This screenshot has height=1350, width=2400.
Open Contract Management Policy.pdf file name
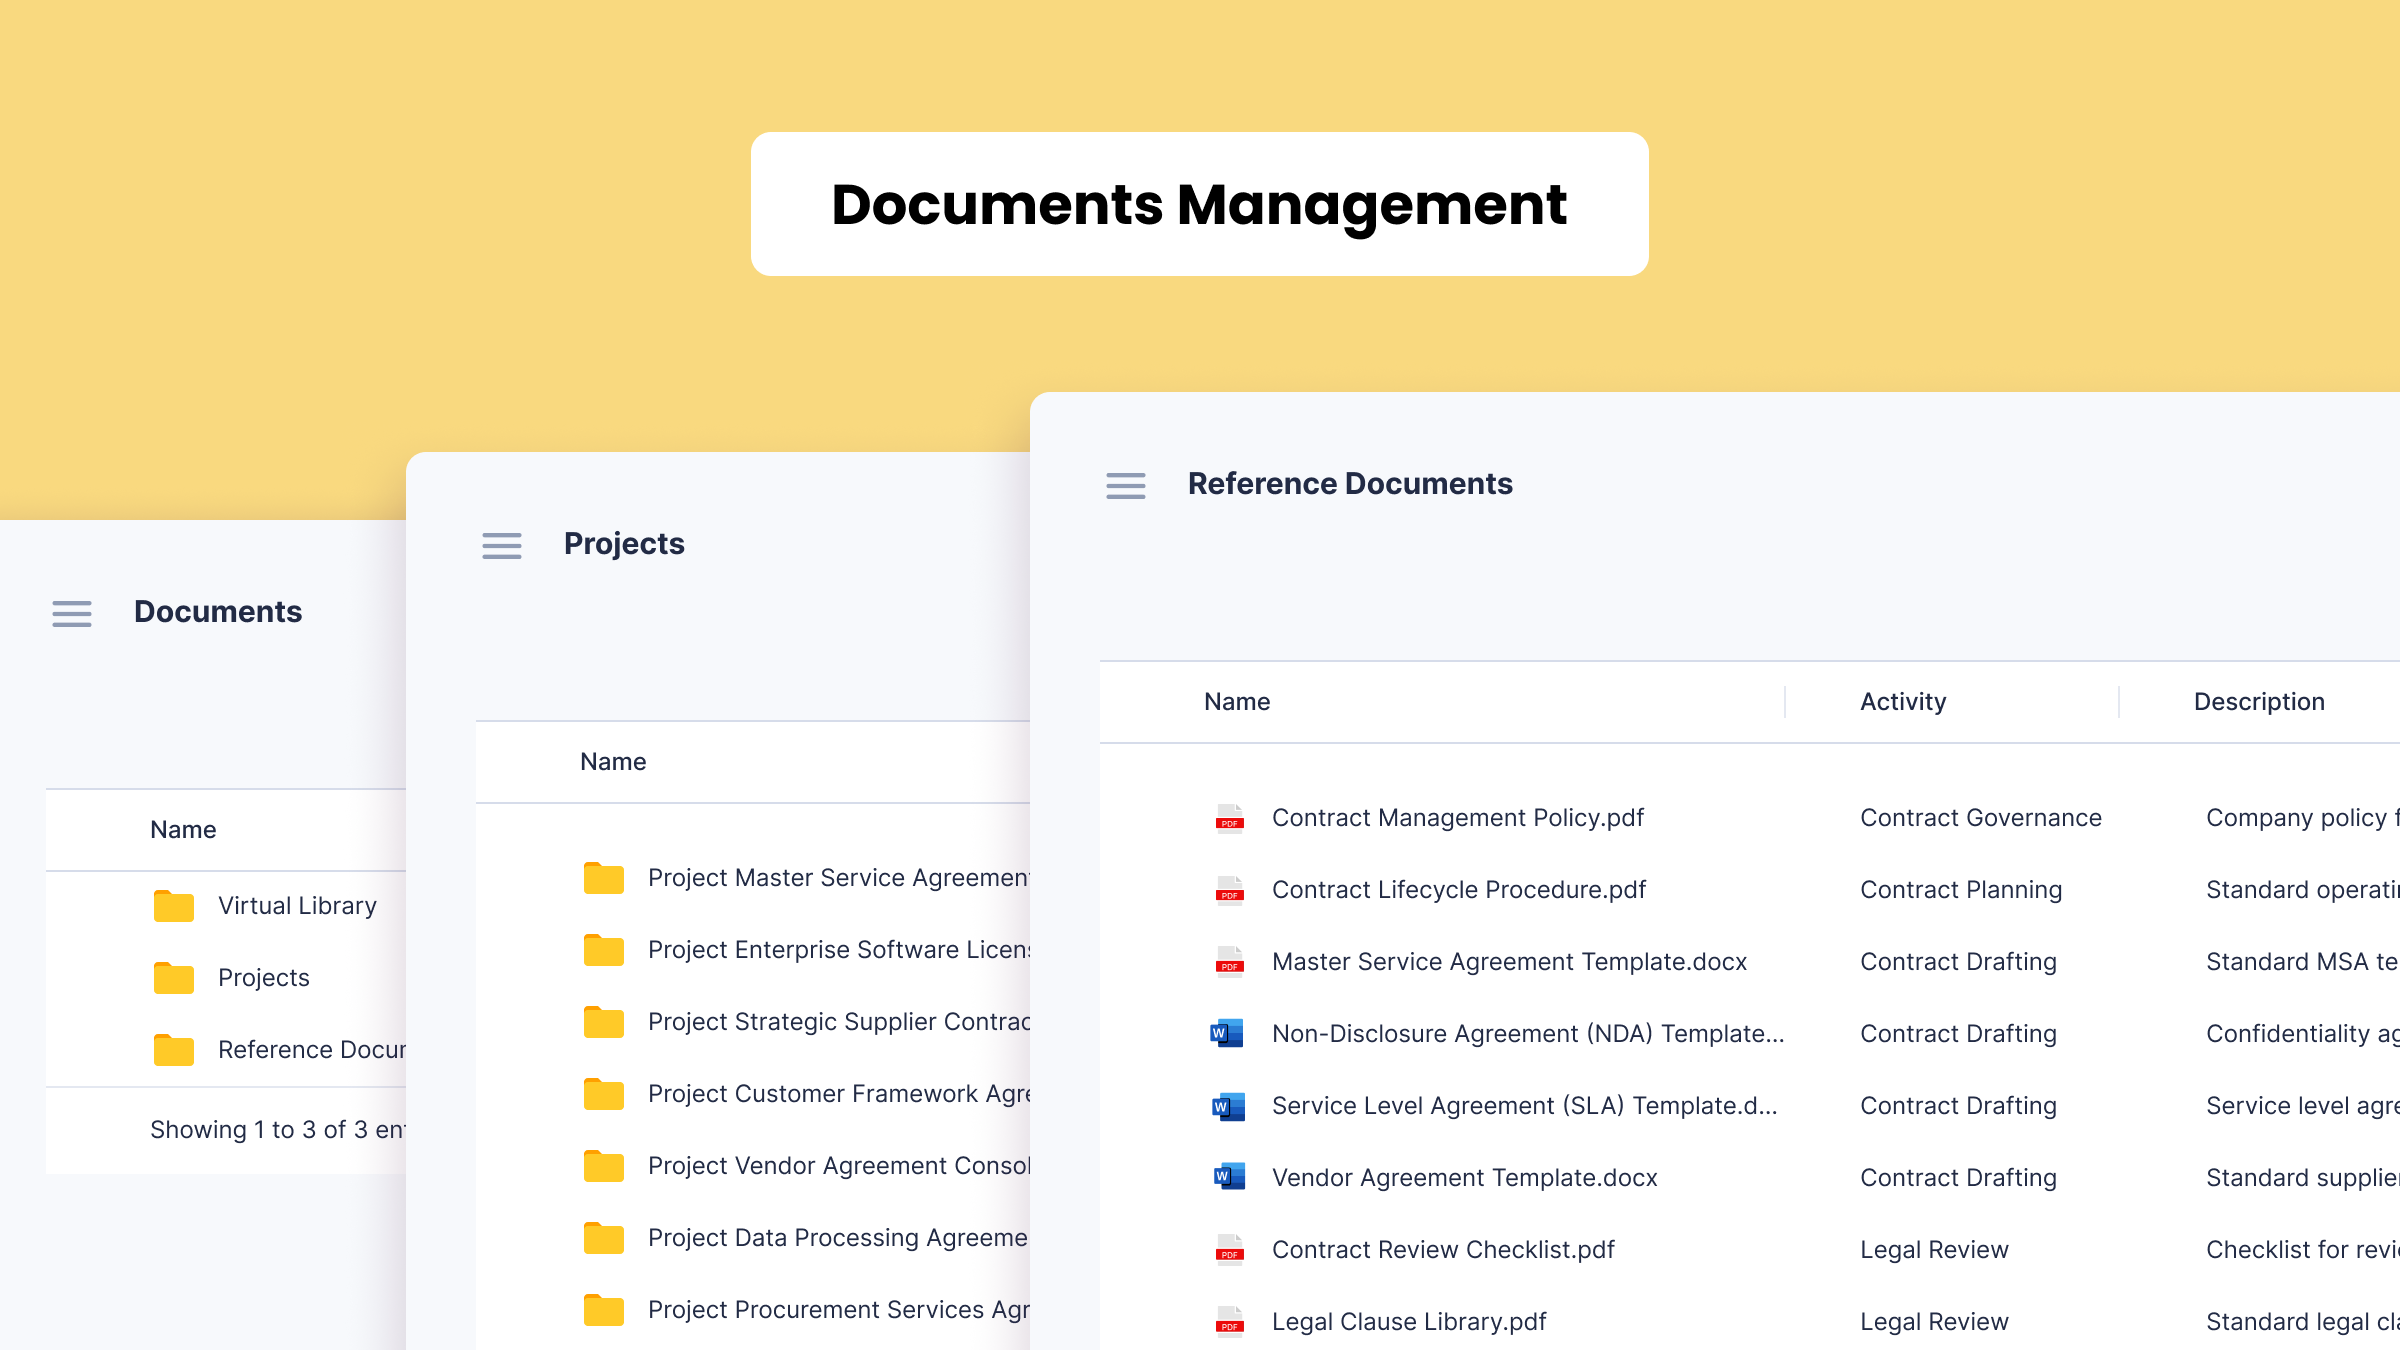pos(1458,818)
